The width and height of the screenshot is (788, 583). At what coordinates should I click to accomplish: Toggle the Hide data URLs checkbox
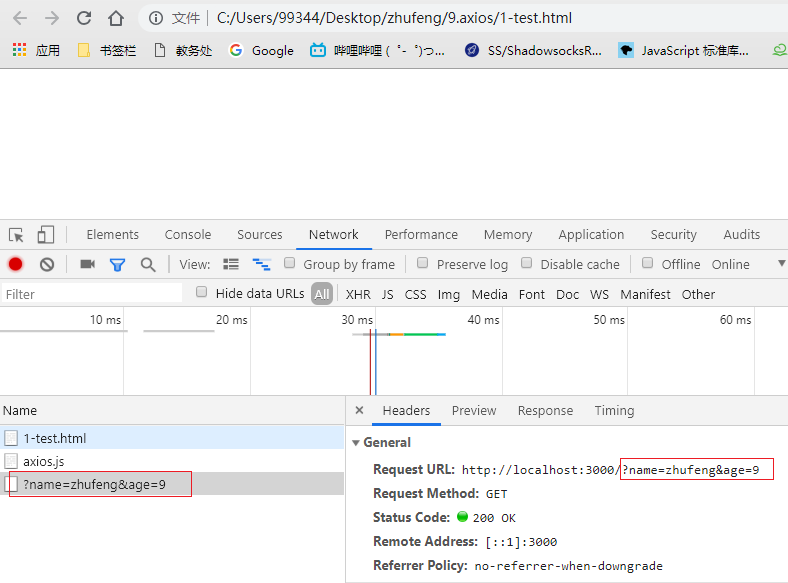202,292
